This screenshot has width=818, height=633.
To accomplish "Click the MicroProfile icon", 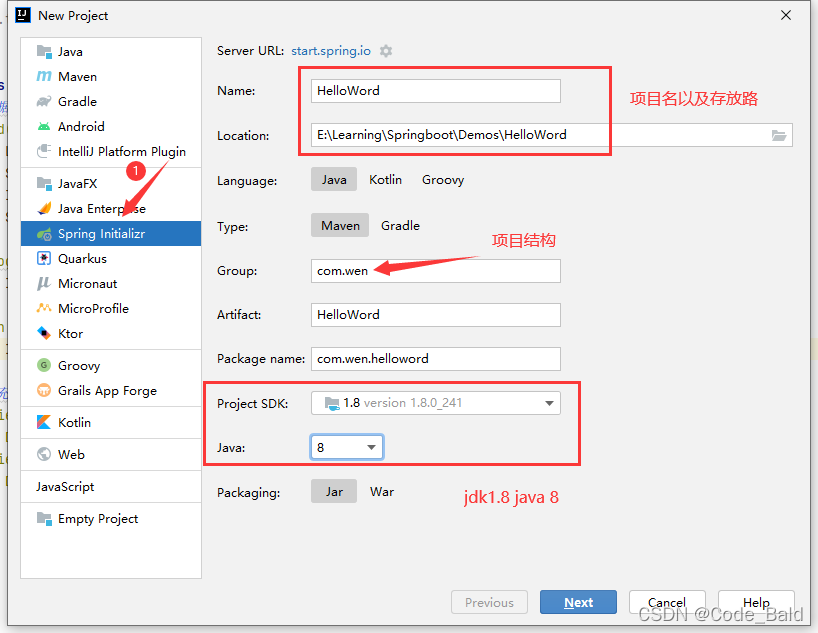I will tap(44, 308).
